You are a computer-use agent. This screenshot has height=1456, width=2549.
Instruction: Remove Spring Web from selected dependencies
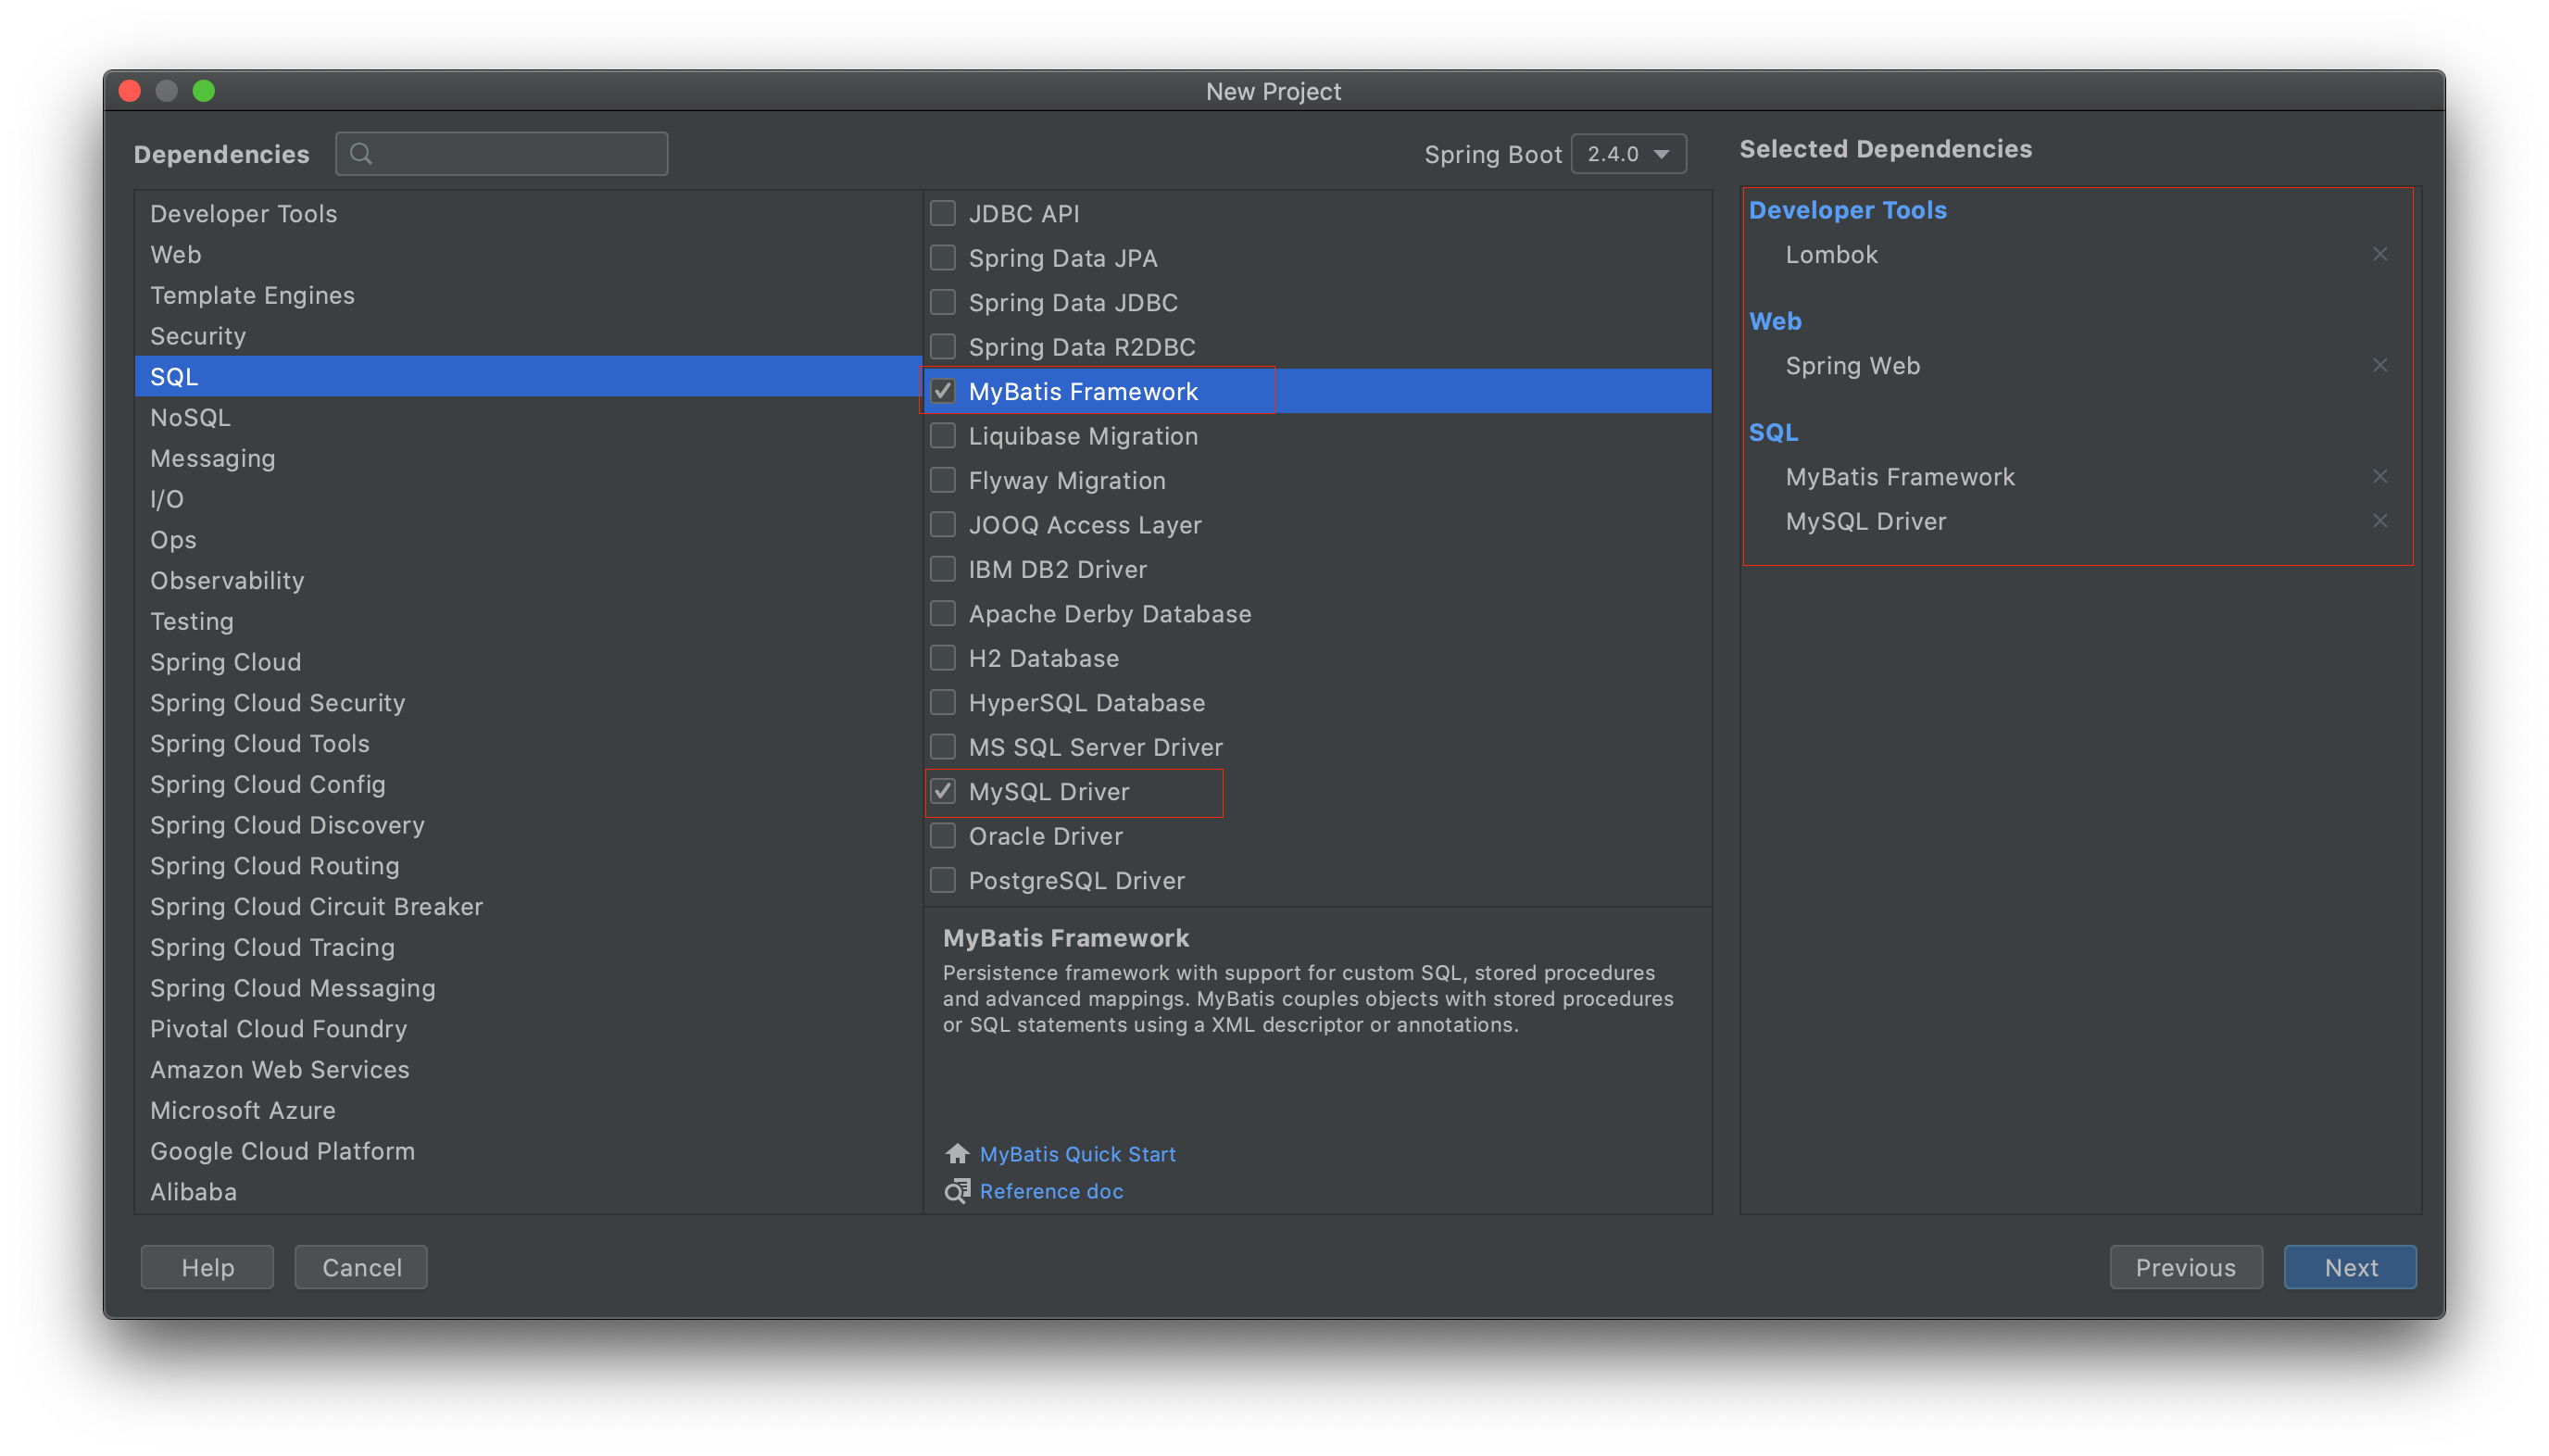pos(2380,365)
